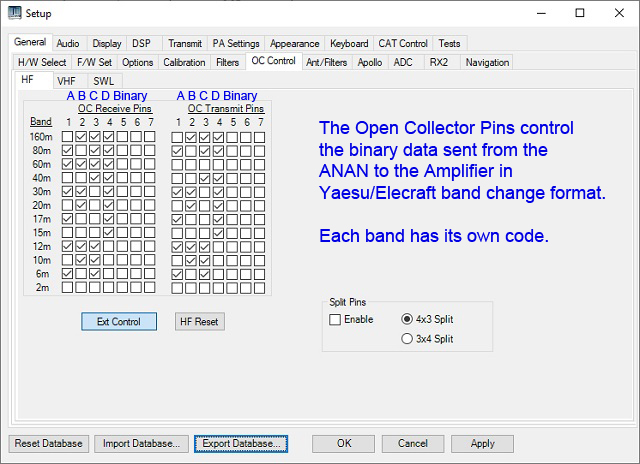Screen dimensions: 640x464
Task: Uncheck 160m receive pin 2
Action: [81, 136]
